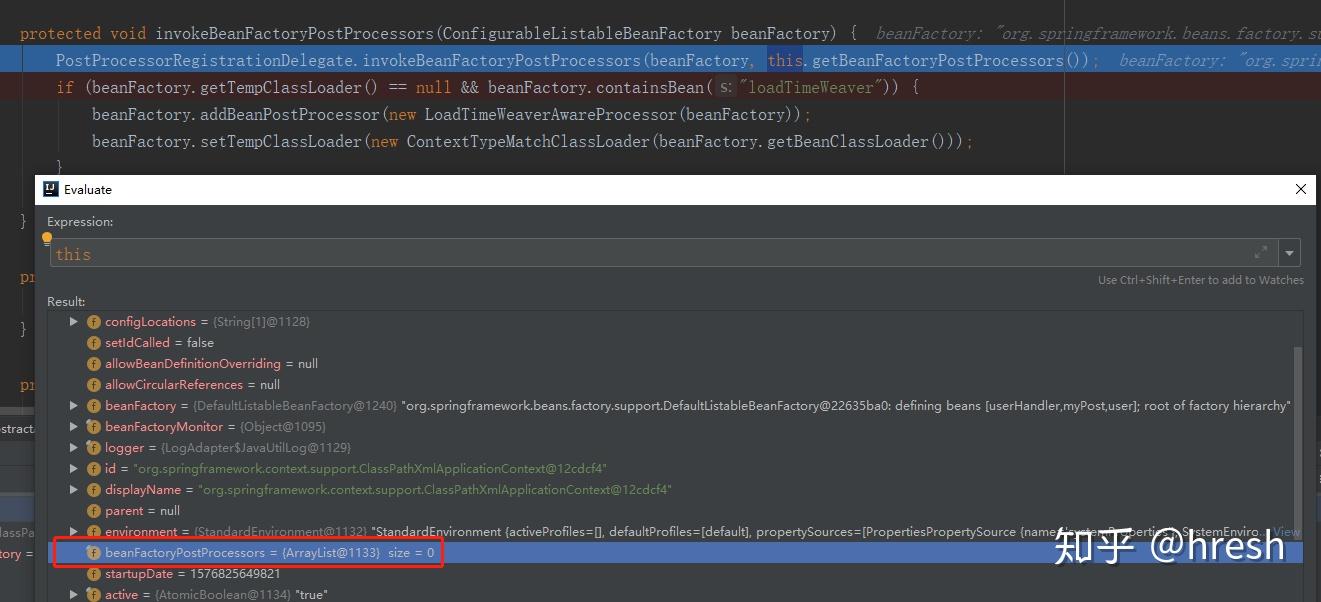Click the field icon next to logger
Screen dimensions: 1321x602
click(93, 447)
